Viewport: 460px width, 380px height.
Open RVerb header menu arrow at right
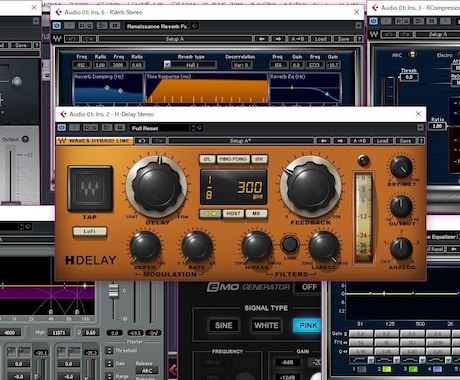coord(358,26)
